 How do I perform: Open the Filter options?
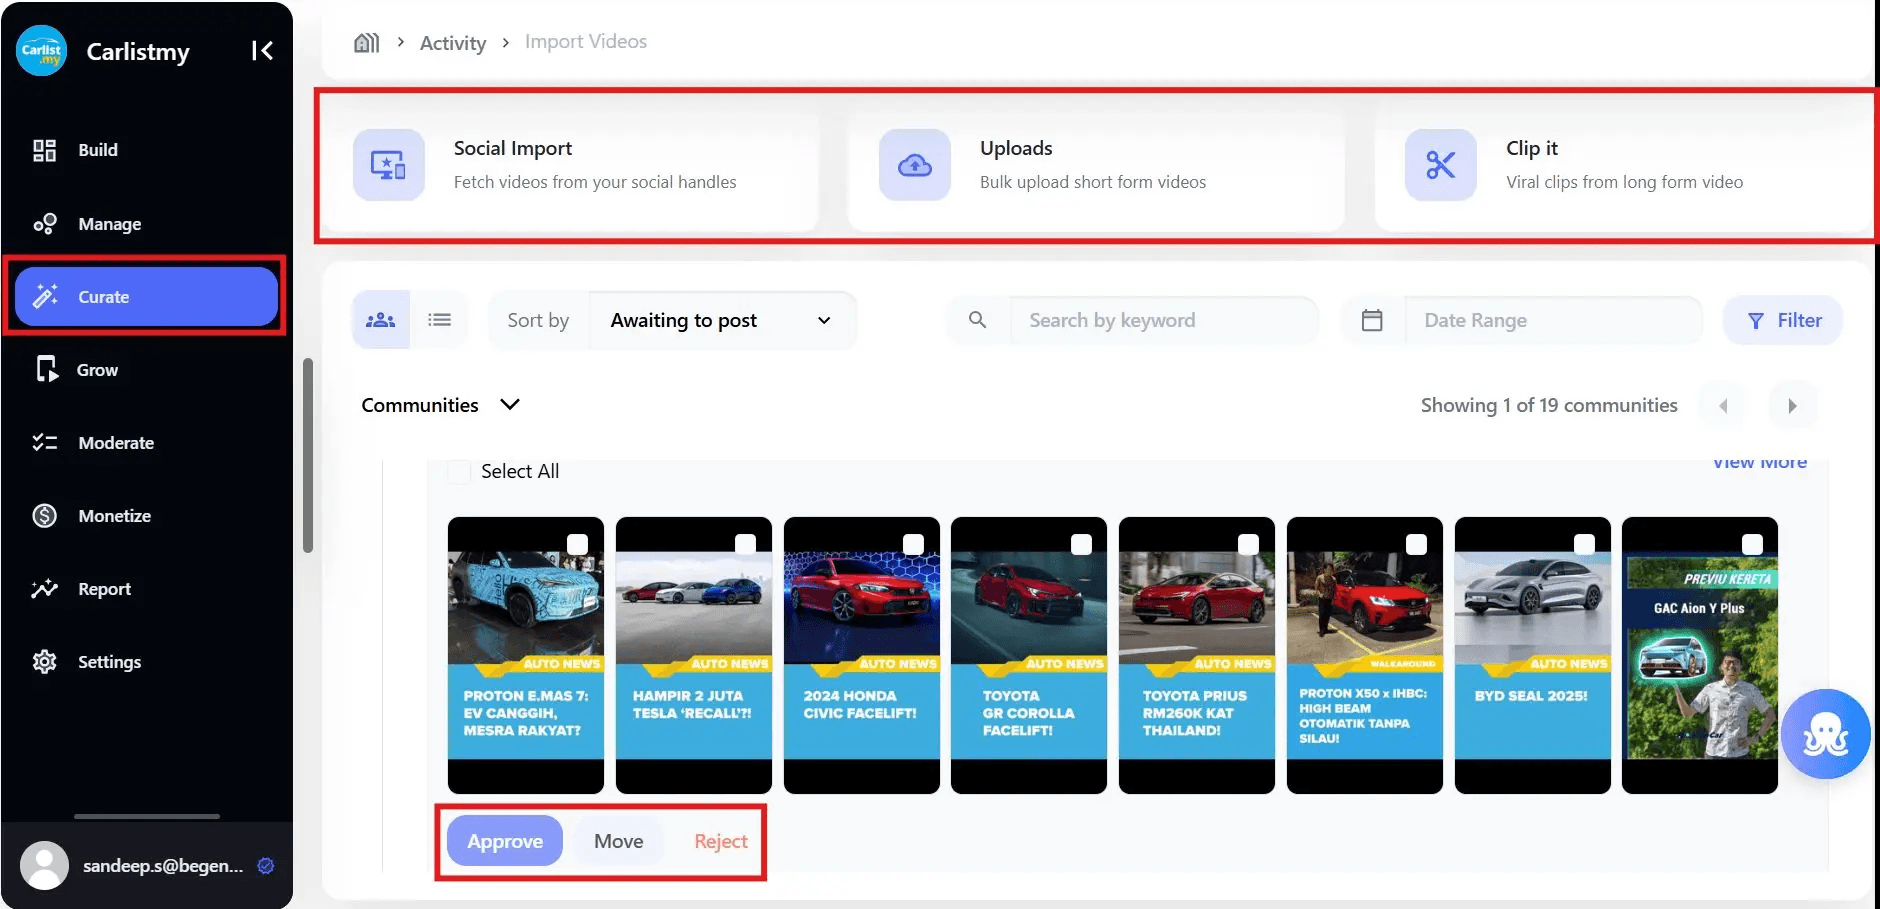1783,320
